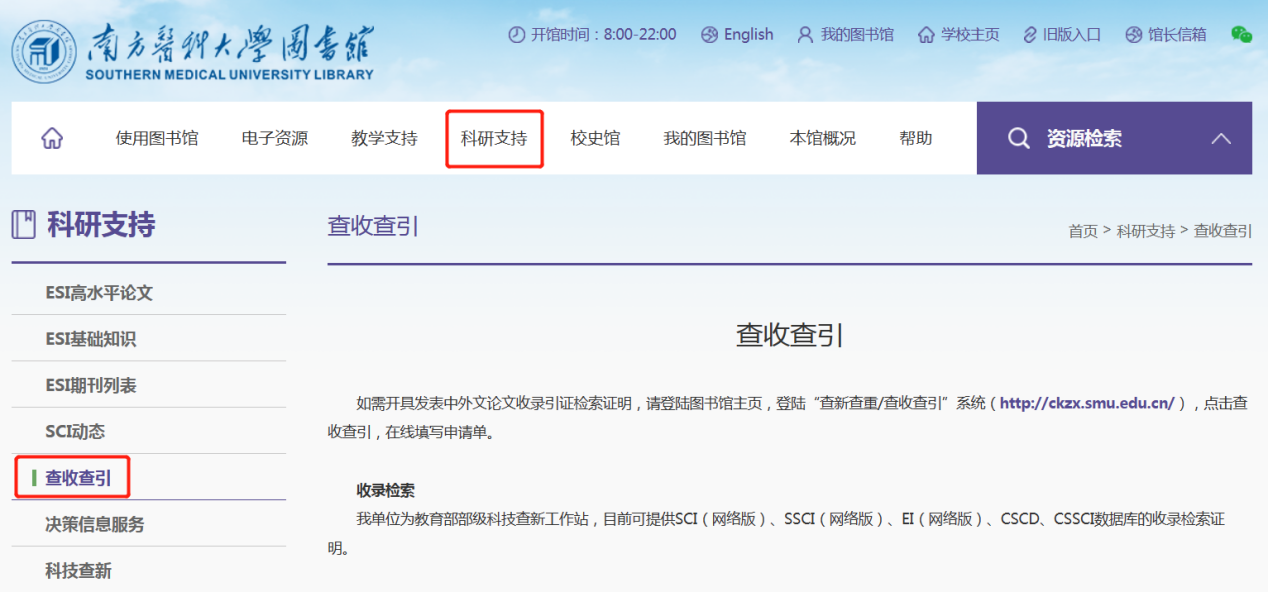Collapse the 资源检索 panel with the chevron

[1221, 139]
